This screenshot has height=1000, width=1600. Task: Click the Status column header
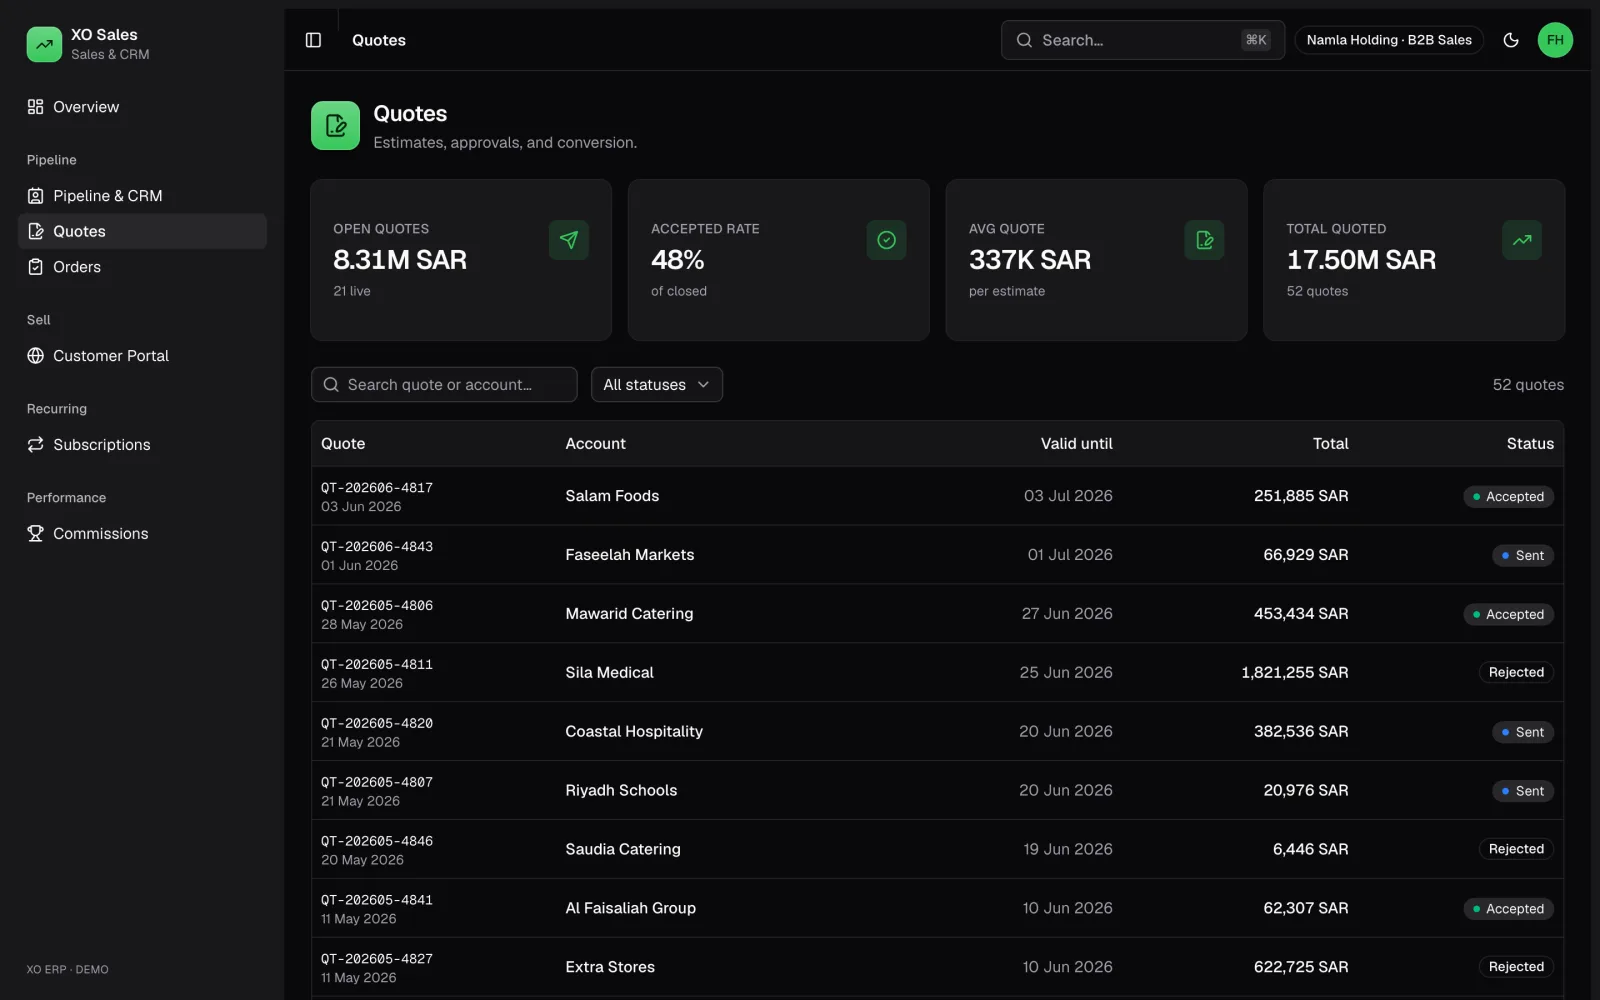pyautogui.click(x=1530, y=444)
